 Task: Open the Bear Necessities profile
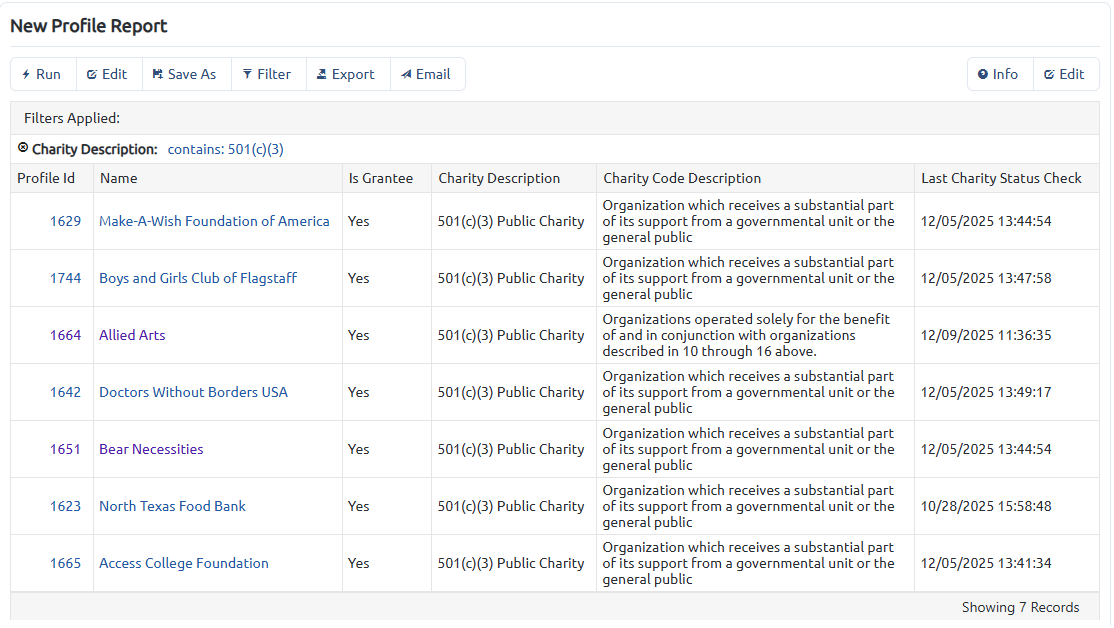coord(151,449)
